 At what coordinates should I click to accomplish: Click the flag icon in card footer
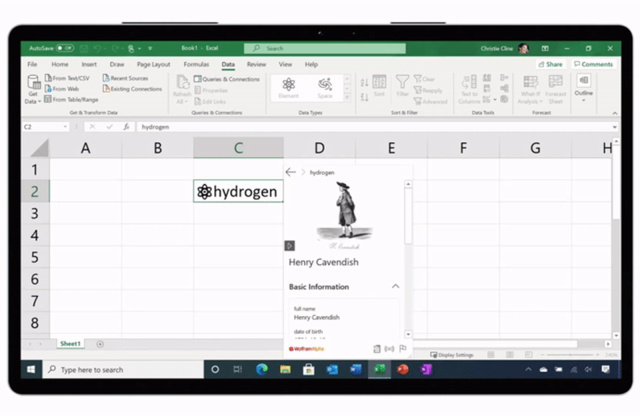pyautogui.click(x=403, y=349)
